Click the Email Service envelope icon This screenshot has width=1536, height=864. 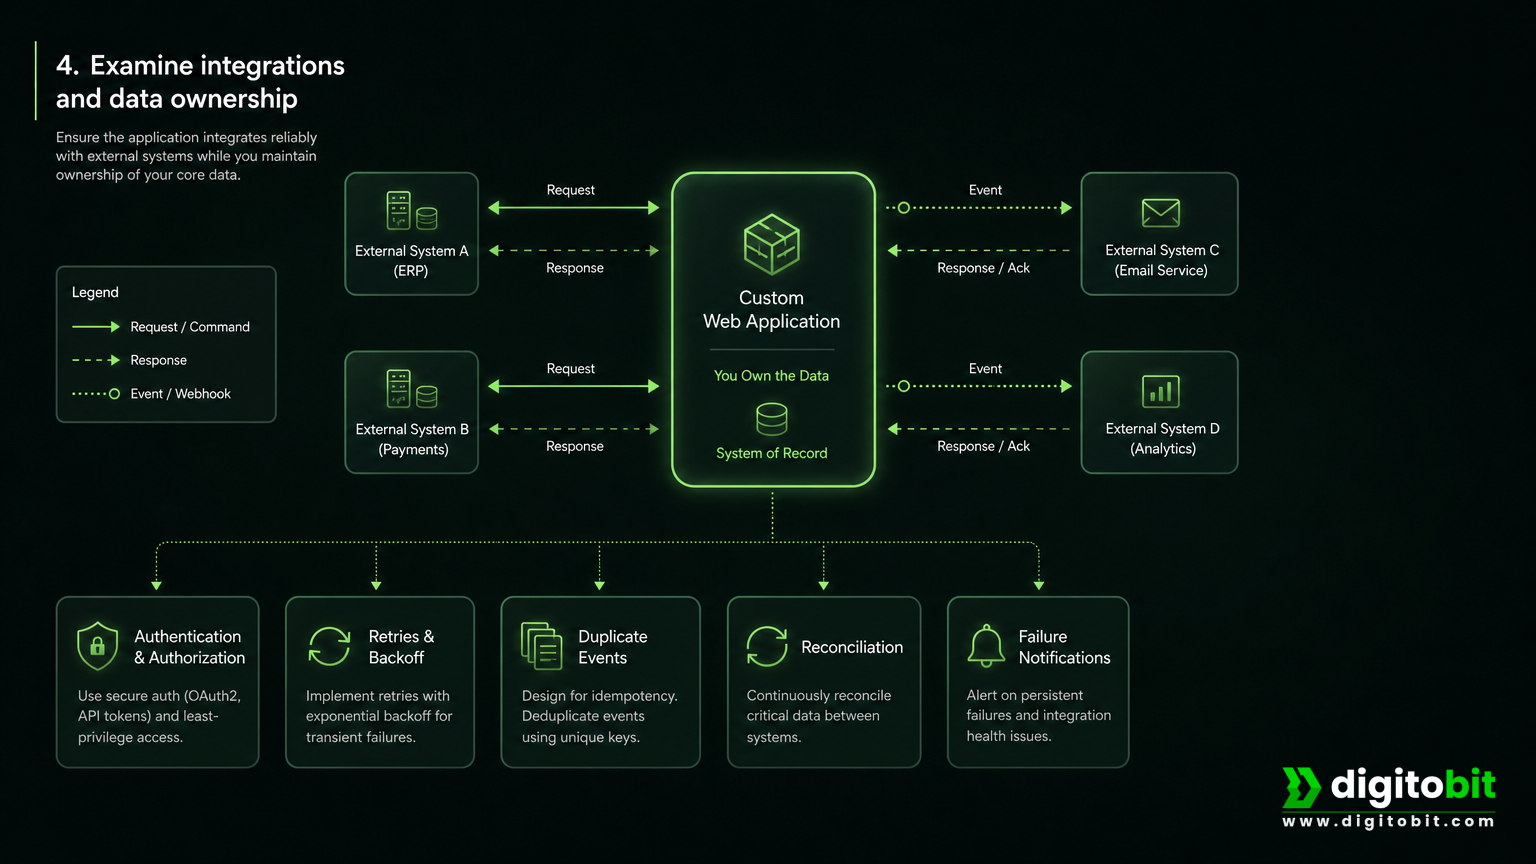[1161, 213]
